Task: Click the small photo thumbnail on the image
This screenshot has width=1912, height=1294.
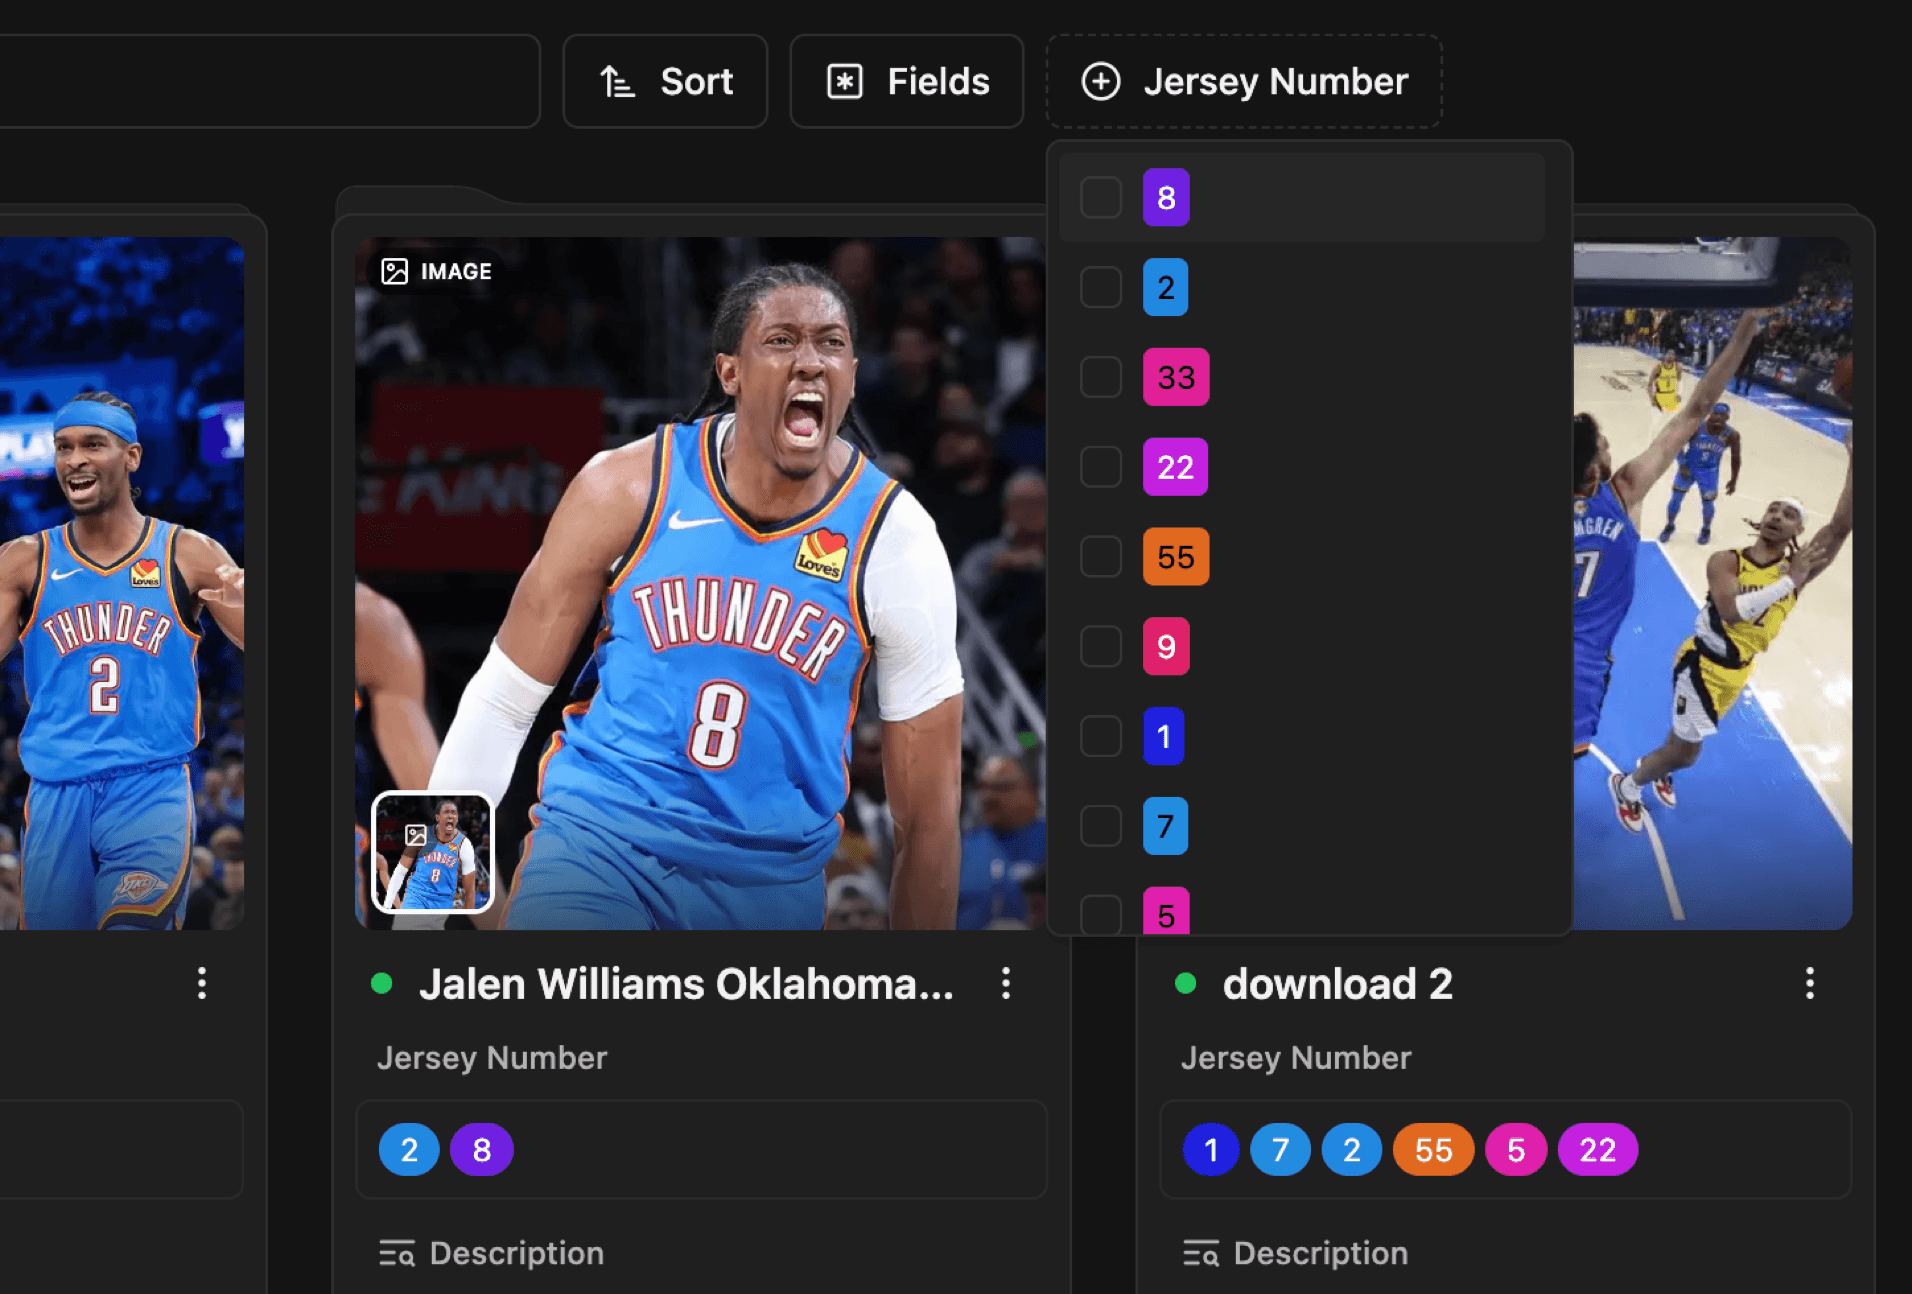Action: click(x=433, y=852)
